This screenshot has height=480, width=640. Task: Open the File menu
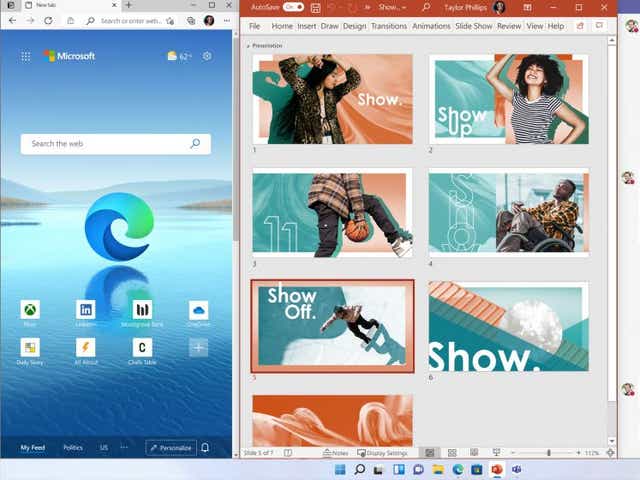254,26
